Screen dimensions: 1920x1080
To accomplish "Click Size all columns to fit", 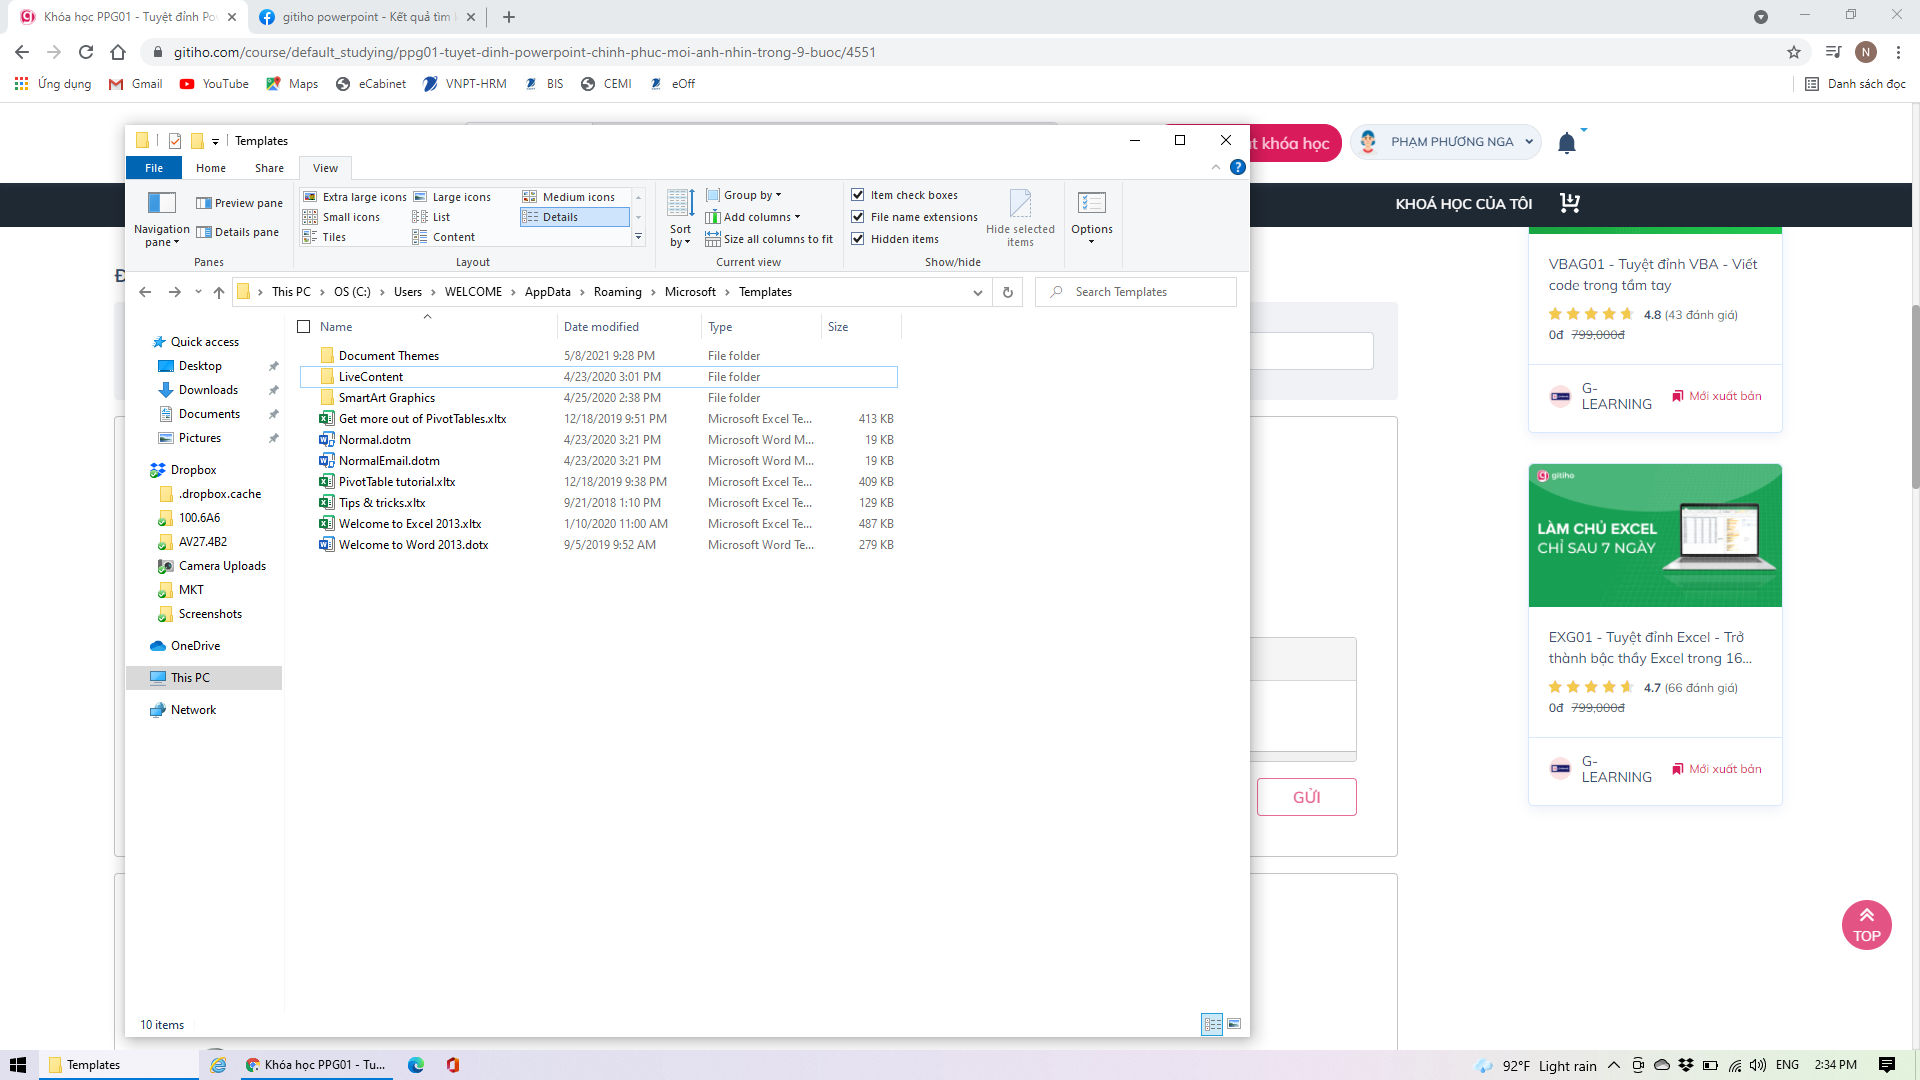I will click(x=769, y=239).
